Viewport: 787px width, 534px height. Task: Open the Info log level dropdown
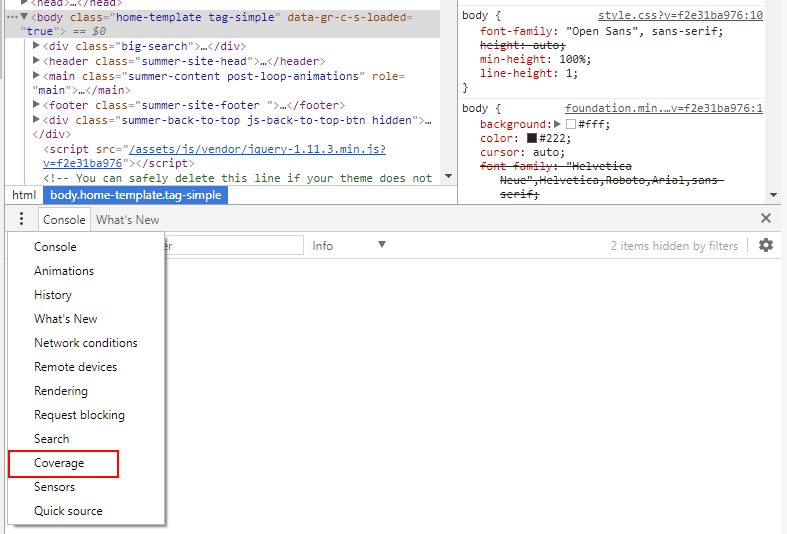(348, 245)
